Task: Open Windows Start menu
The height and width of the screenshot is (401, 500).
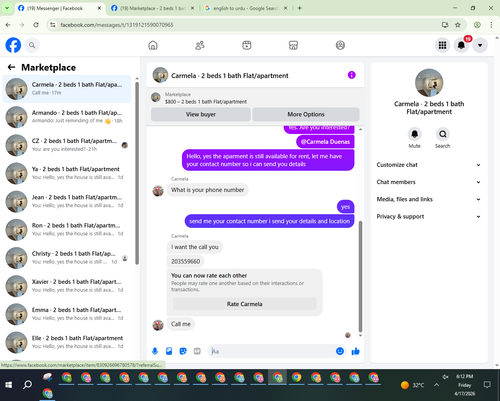Action: pyautogui.click(x=9, y=385)
